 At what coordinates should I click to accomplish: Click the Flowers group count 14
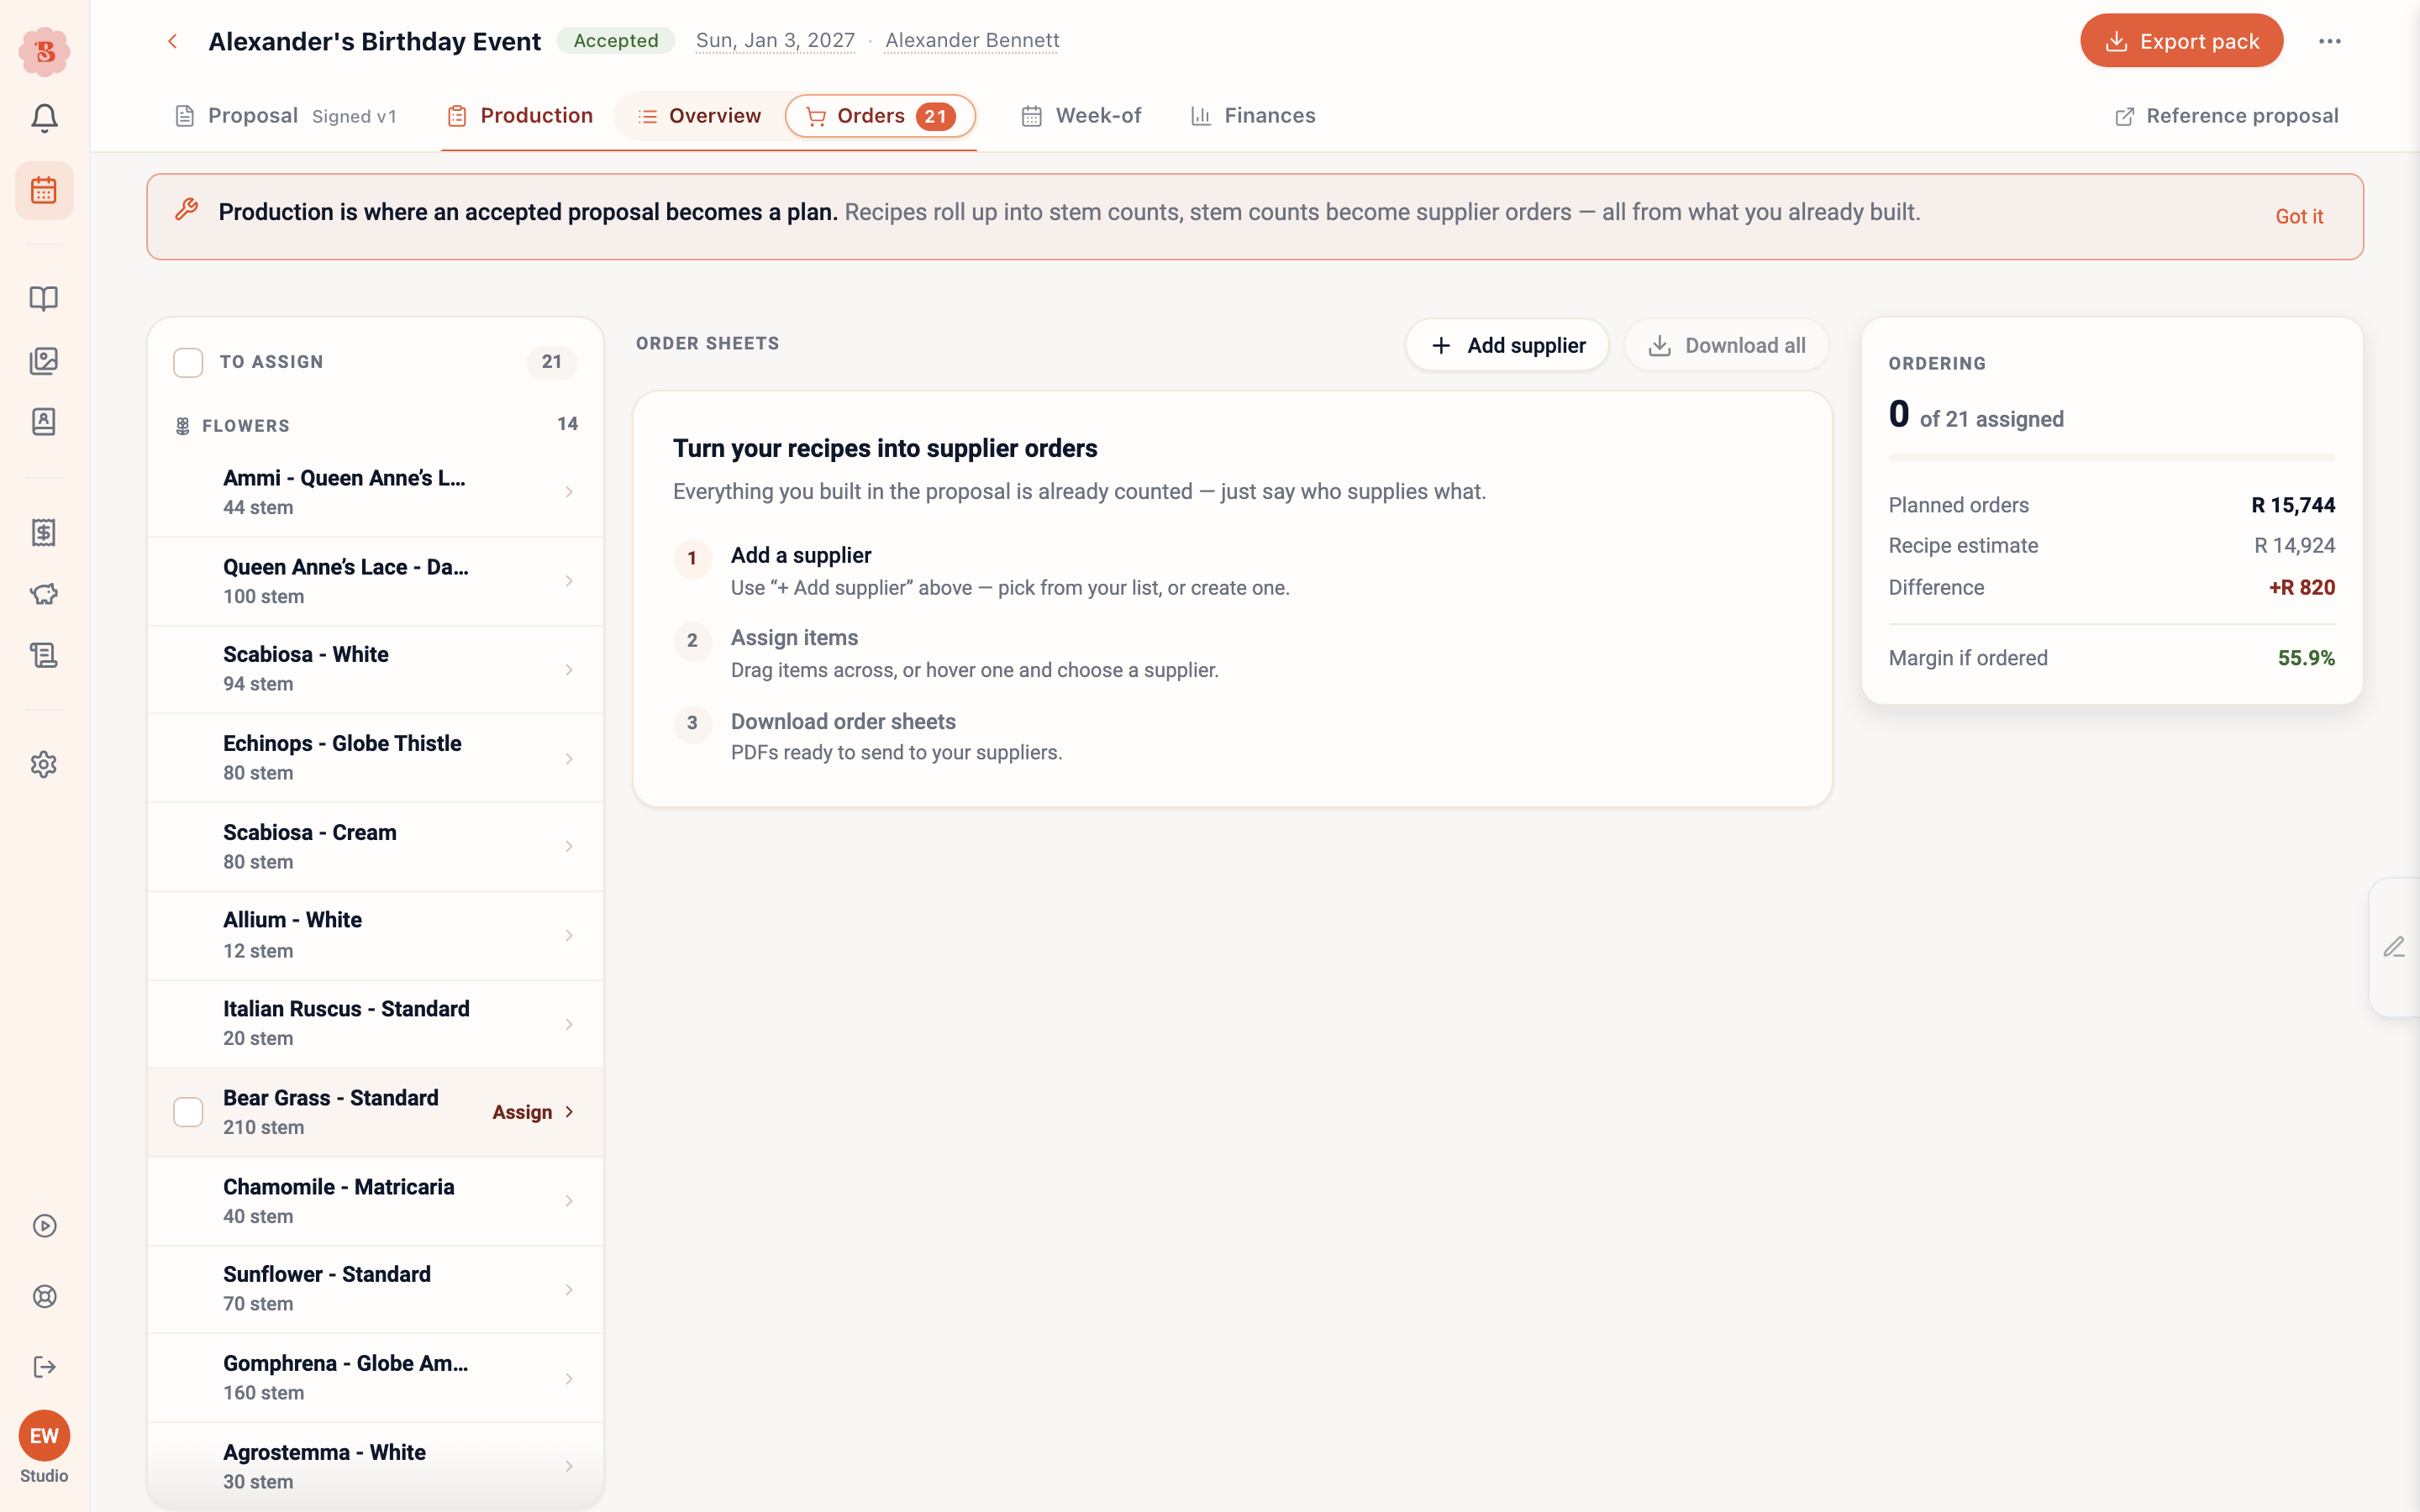pos(568,424)
